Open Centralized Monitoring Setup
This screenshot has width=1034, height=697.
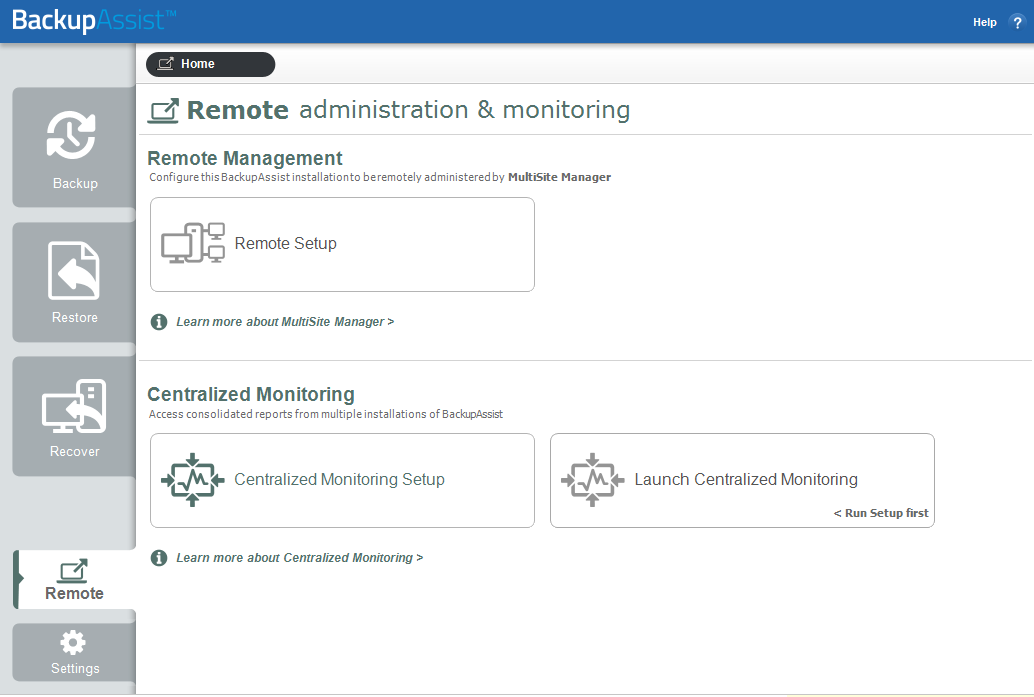click(x=342, y=480)
